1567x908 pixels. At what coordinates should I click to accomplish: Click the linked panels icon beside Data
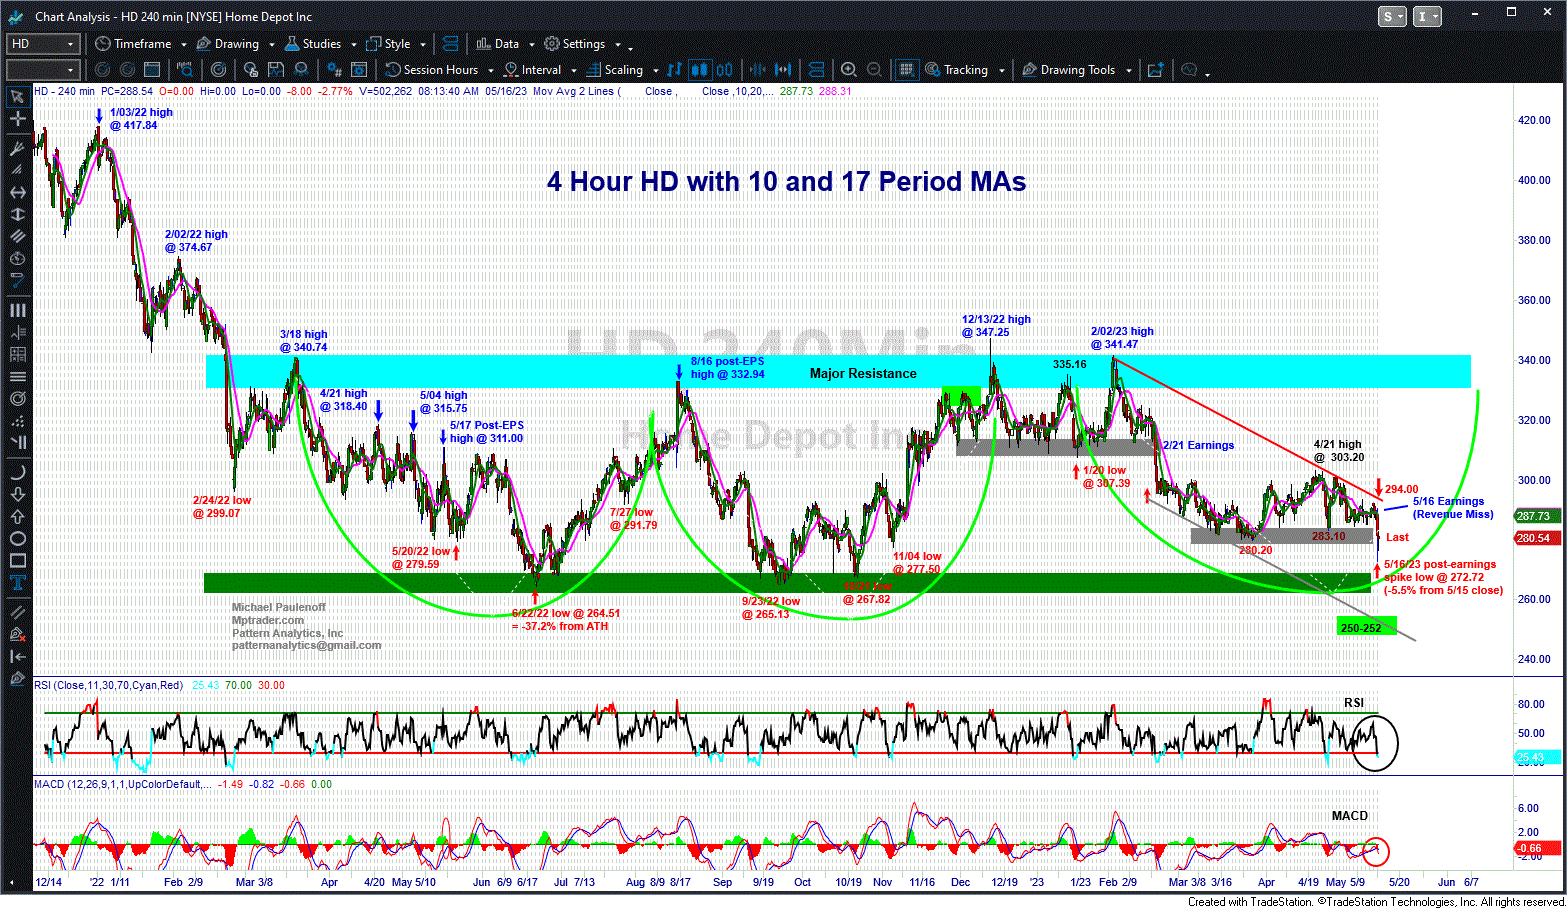tap(450, 44)
